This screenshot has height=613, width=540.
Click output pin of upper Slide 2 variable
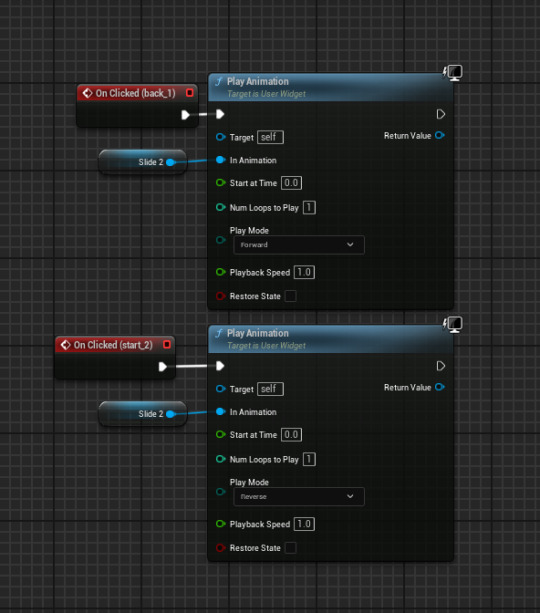[x=170, y=162]
